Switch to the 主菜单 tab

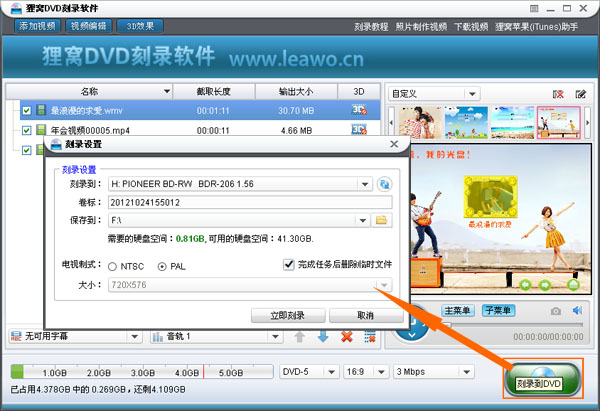click(458, 310)
